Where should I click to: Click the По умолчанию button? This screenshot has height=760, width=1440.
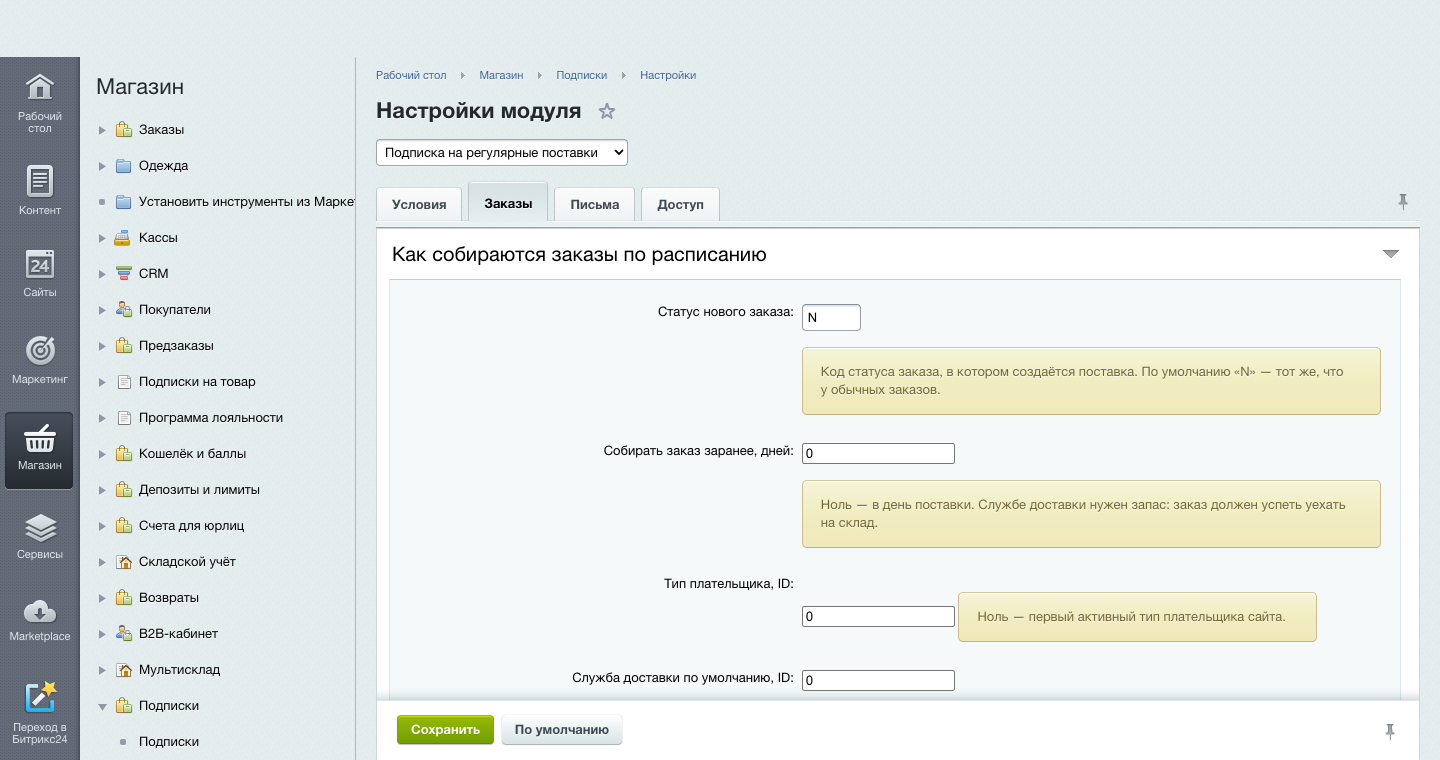click(562, 730)
